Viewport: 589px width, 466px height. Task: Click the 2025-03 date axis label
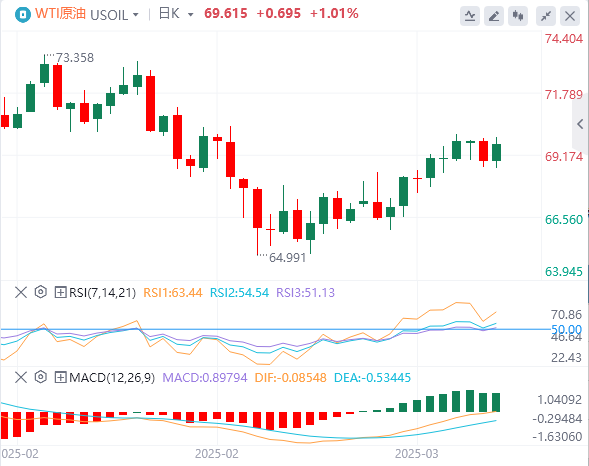click(417, 454)
